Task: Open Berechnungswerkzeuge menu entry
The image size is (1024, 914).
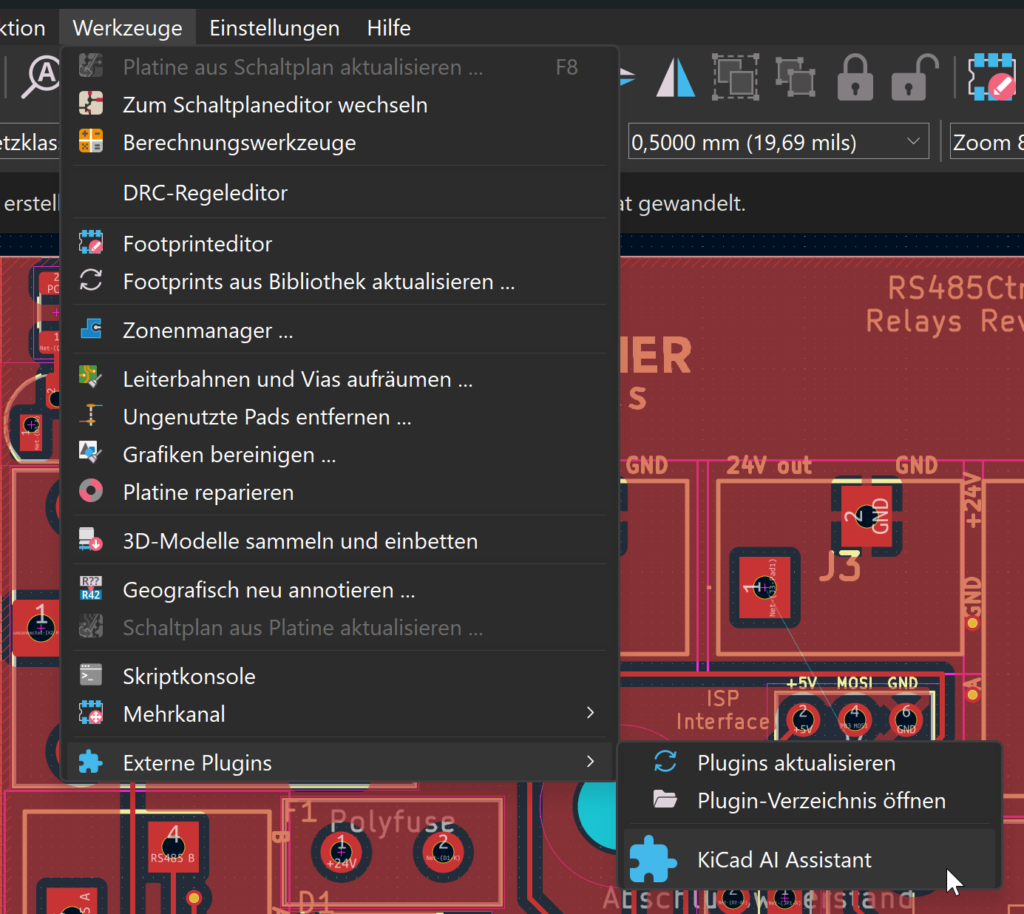Action: point(340,143)
